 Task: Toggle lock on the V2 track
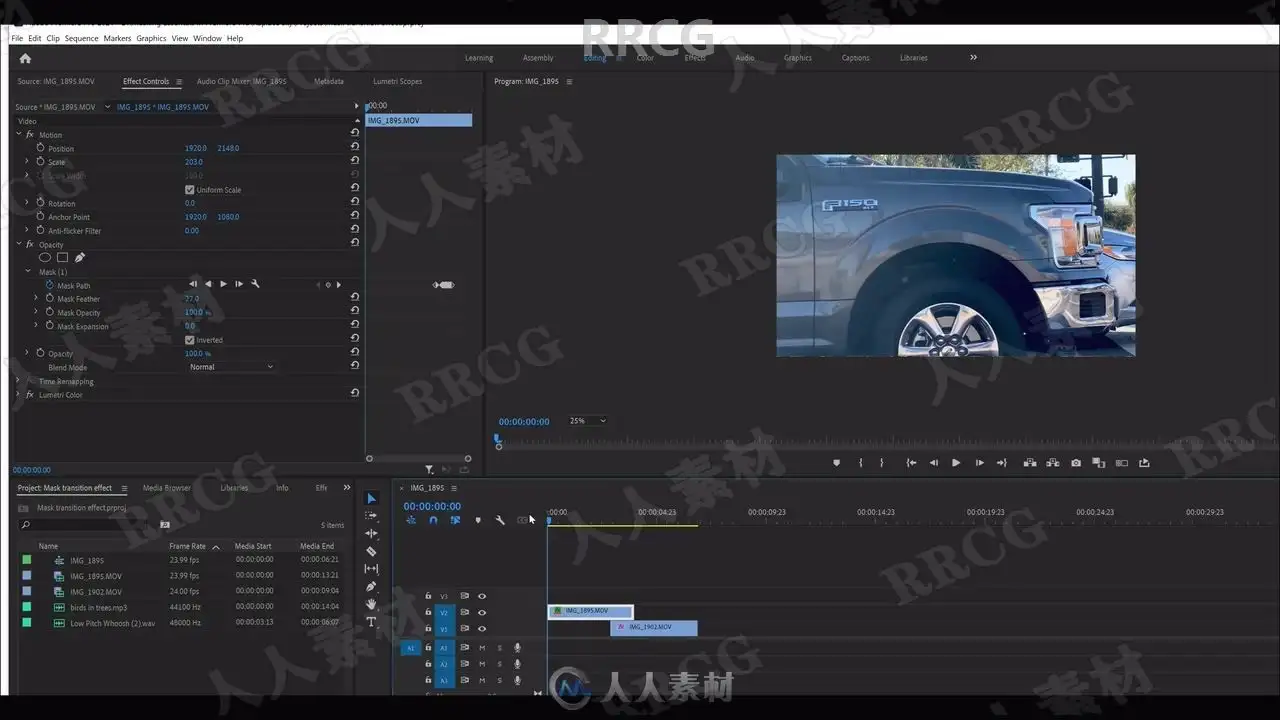pyautogui.click(x=428, y=613)
